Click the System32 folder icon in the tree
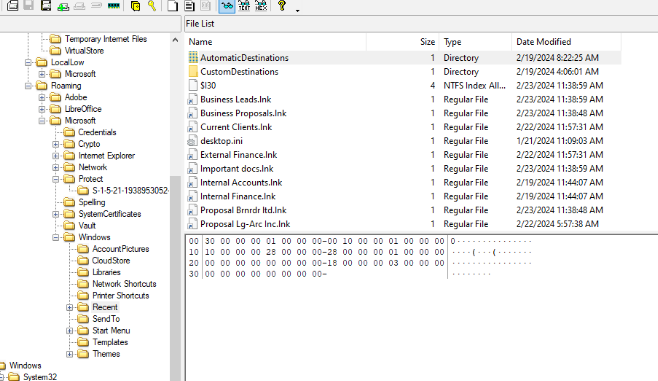The height and width of the screenshot is (381, 658). coord(14,377)
